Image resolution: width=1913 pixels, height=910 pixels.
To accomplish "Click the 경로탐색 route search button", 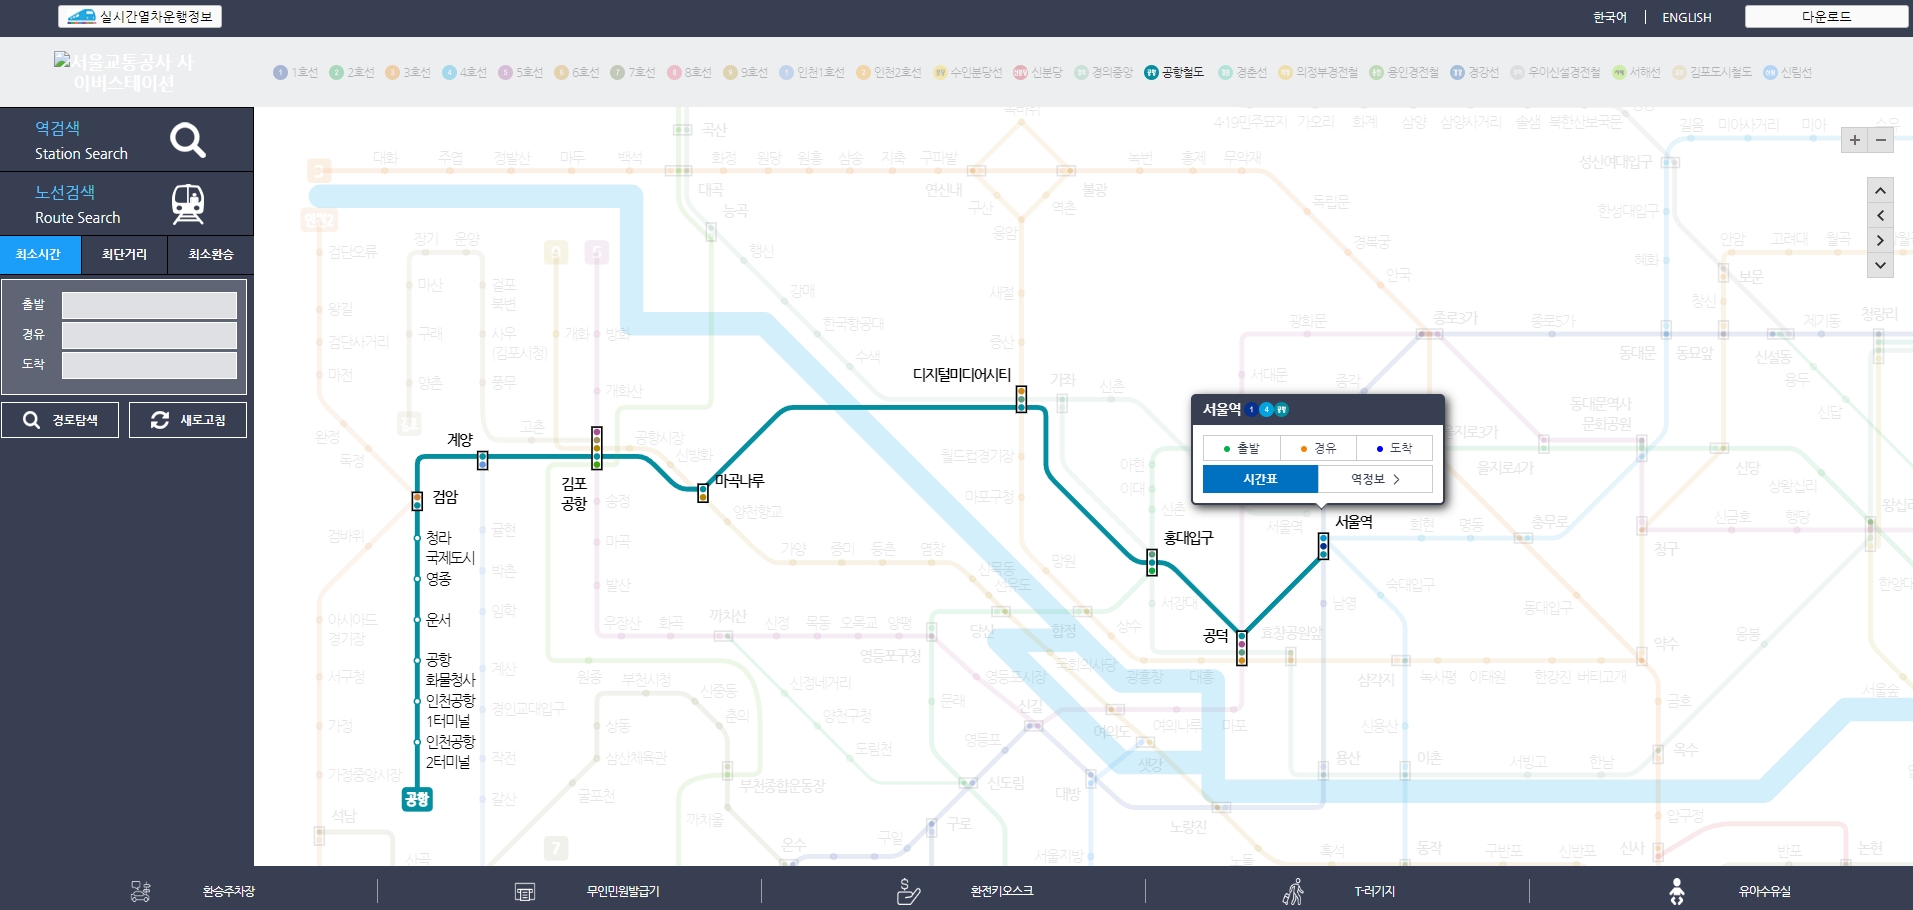I will tap(60, 420).
